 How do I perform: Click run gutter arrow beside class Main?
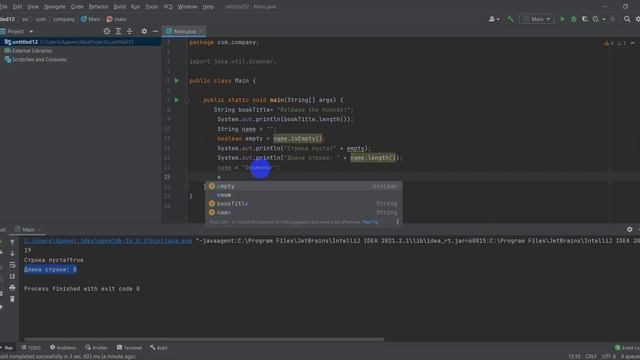tap(176, 80)
